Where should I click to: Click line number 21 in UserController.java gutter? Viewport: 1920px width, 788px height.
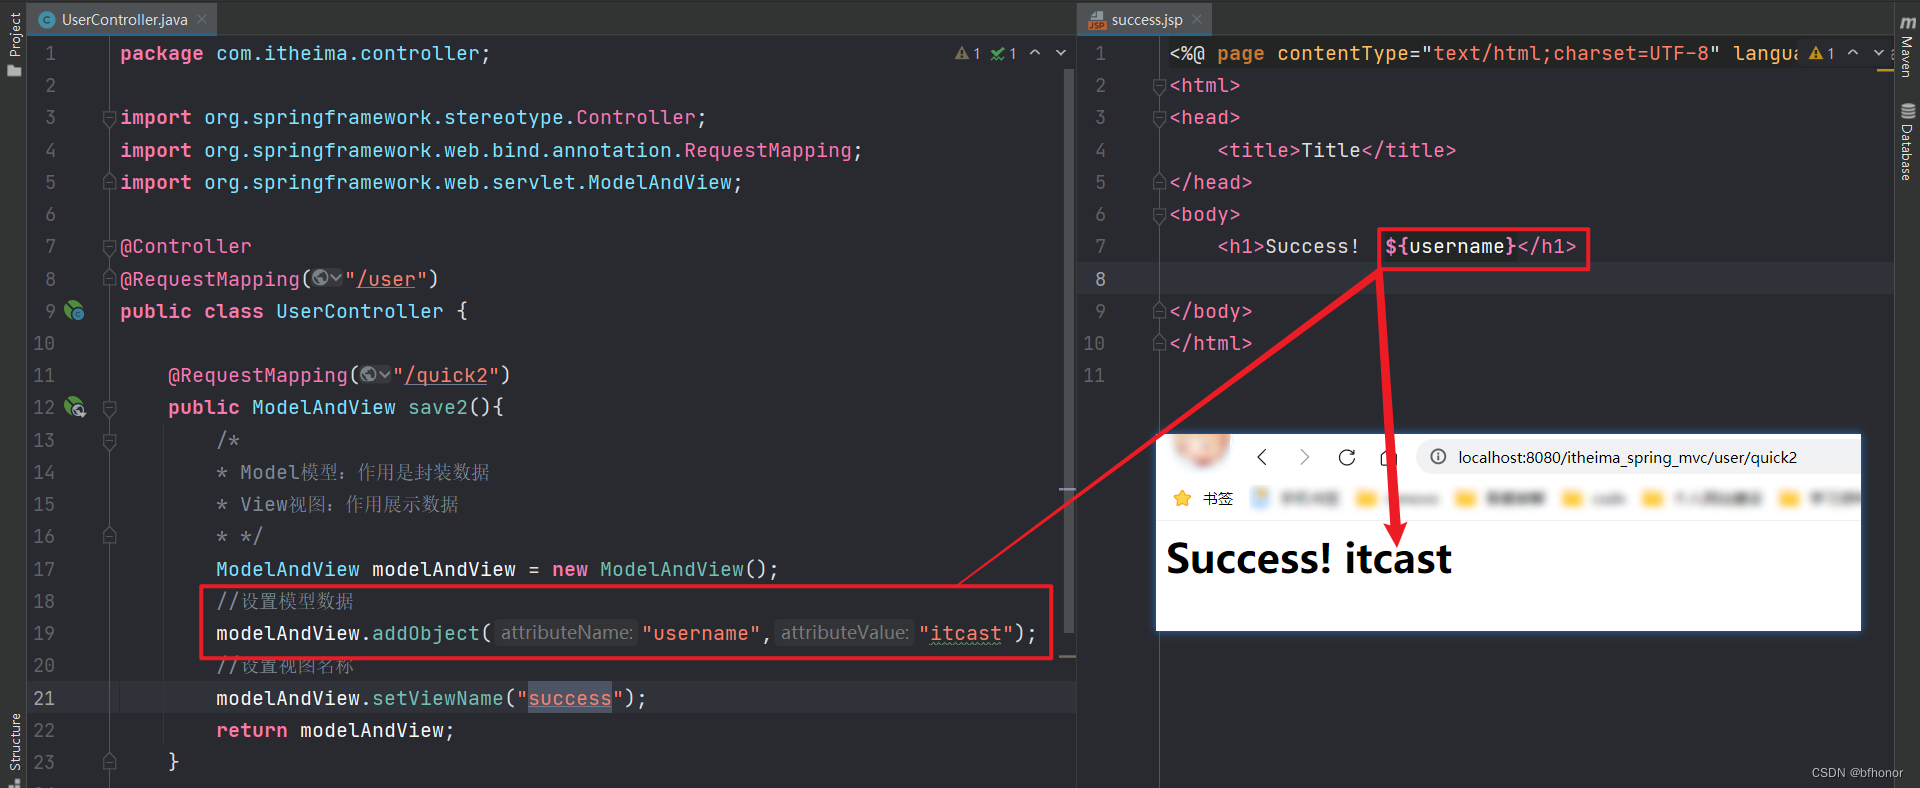click(44, 698)
